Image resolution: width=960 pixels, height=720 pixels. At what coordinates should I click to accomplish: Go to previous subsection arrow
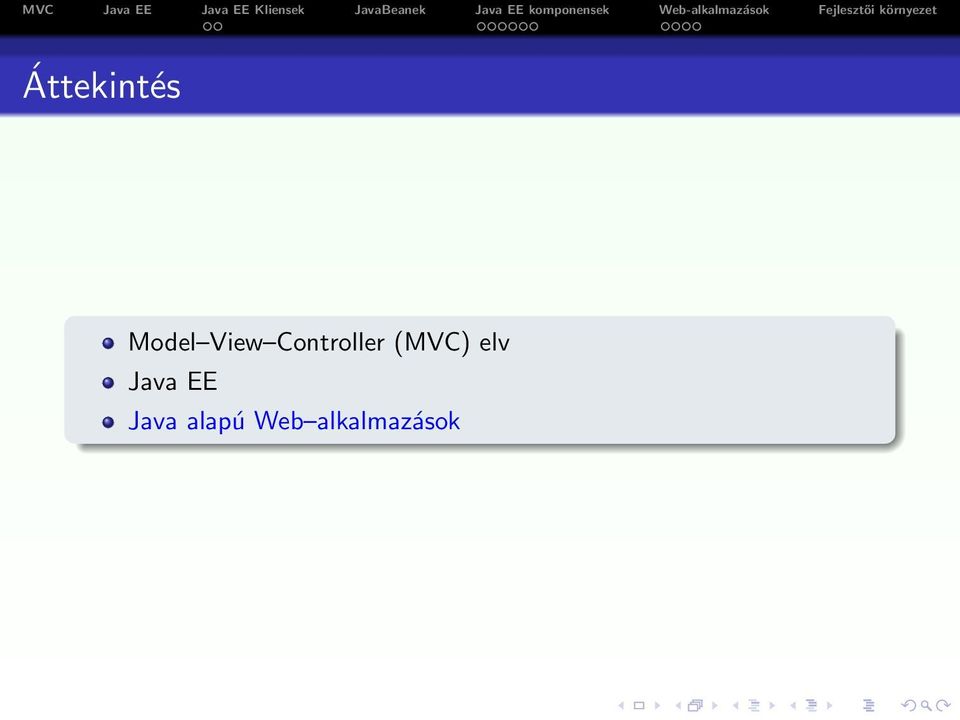(735, 705)
